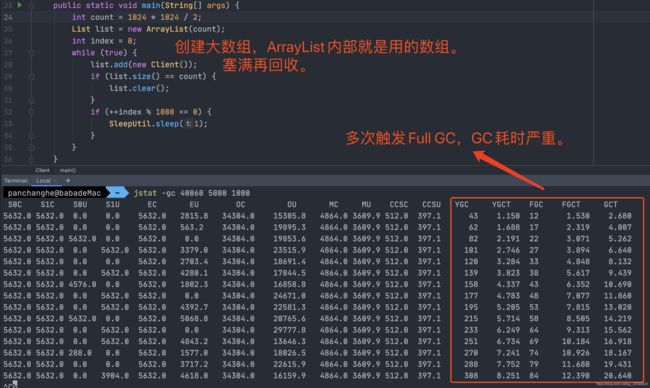Screen dimensions: 650x388
Task: Click line number 24 in the gutter
Action: (x=8, y=17)
